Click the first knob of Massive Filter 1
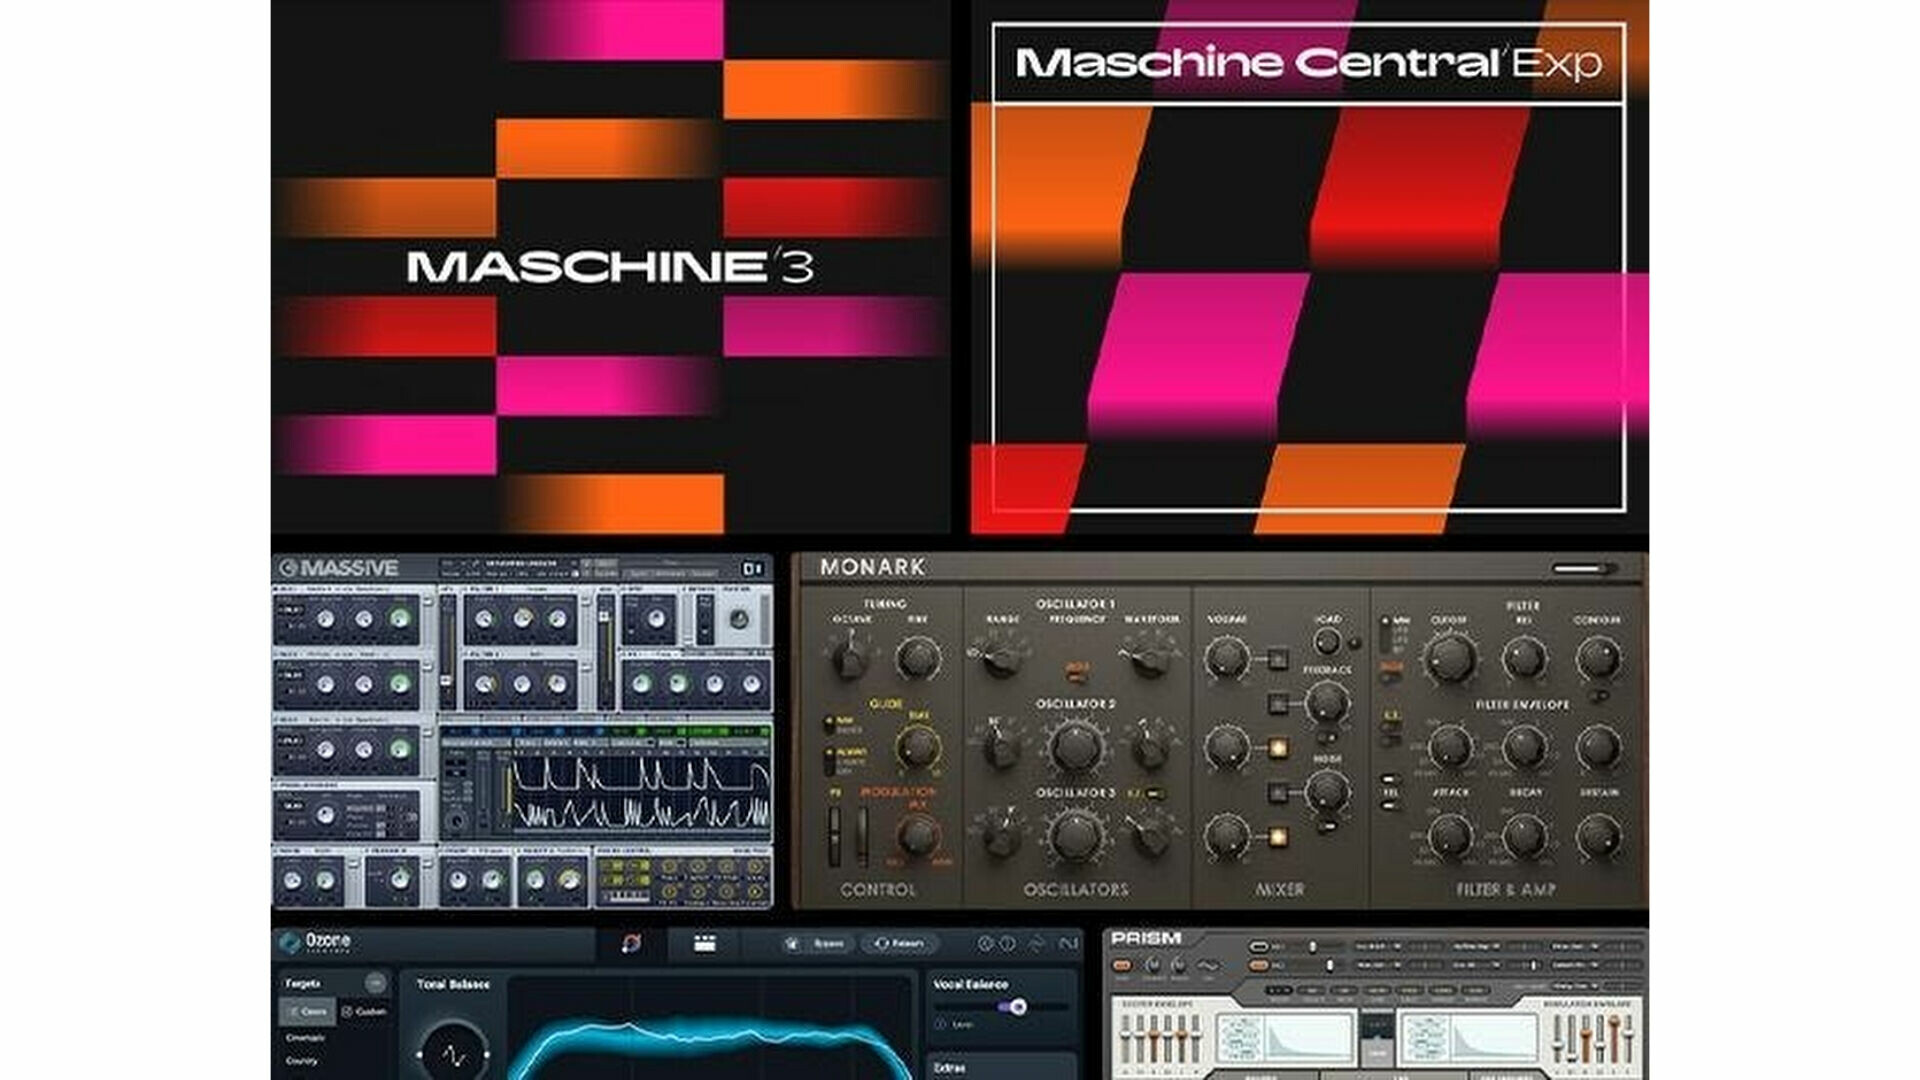1920x1080 pixels. click(x=485, y=619)
